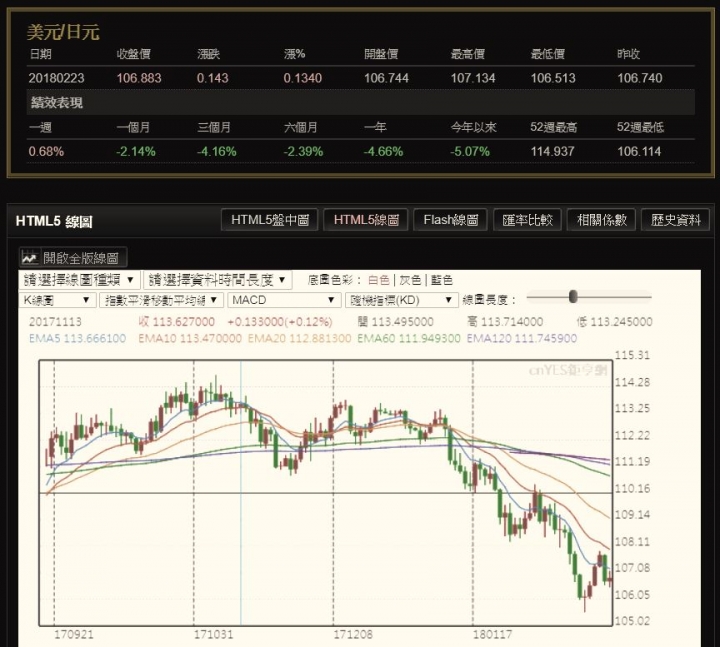
Task: Expand the K線圖 chart type dropdown
Action: tap(57, 300)
